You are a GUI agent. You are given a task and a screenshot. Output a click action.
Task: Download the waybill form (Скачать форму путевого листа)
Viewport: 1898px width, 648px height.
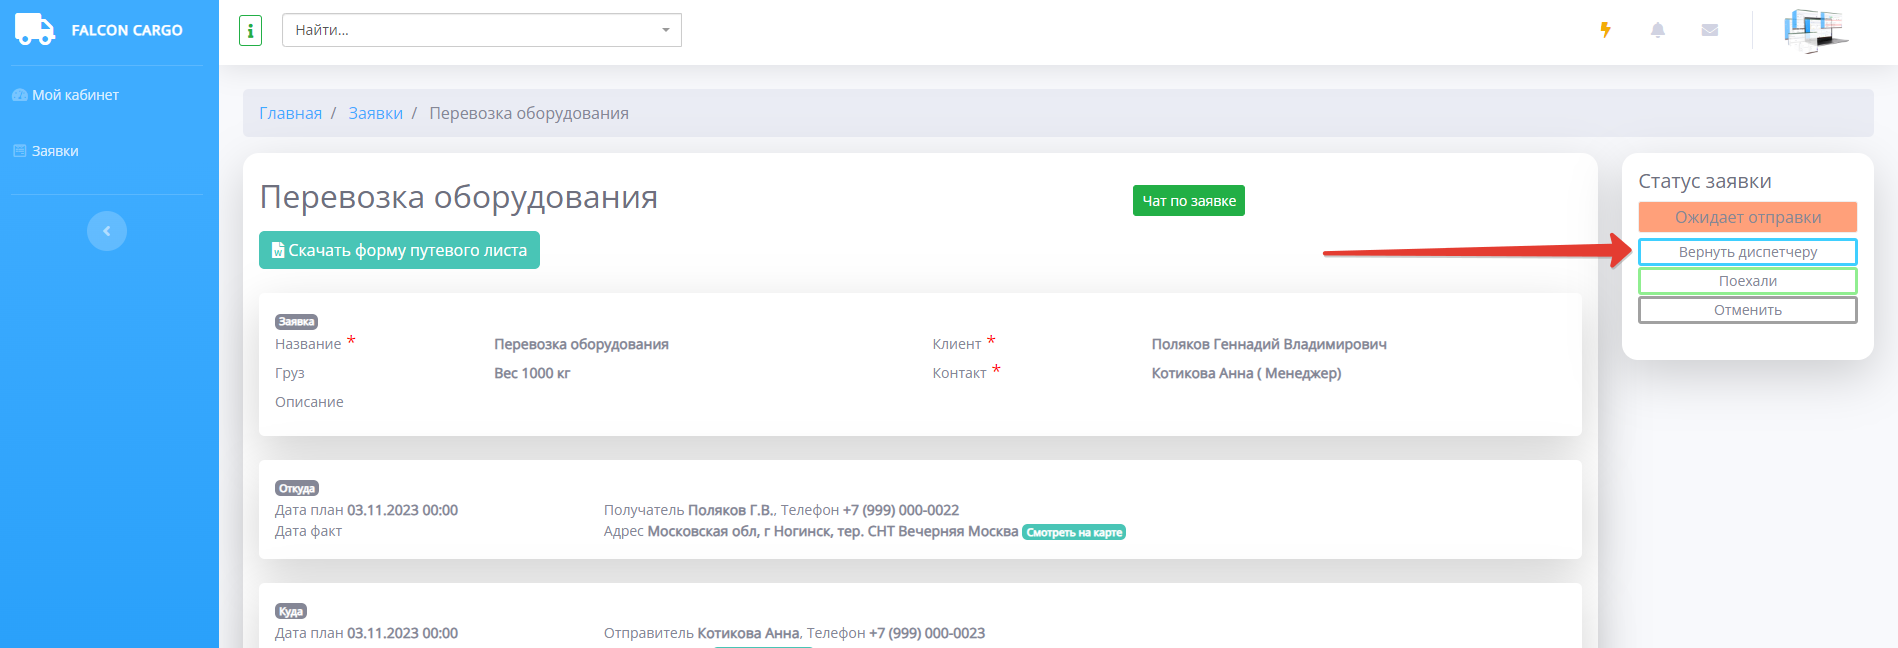tap(399, 250)
